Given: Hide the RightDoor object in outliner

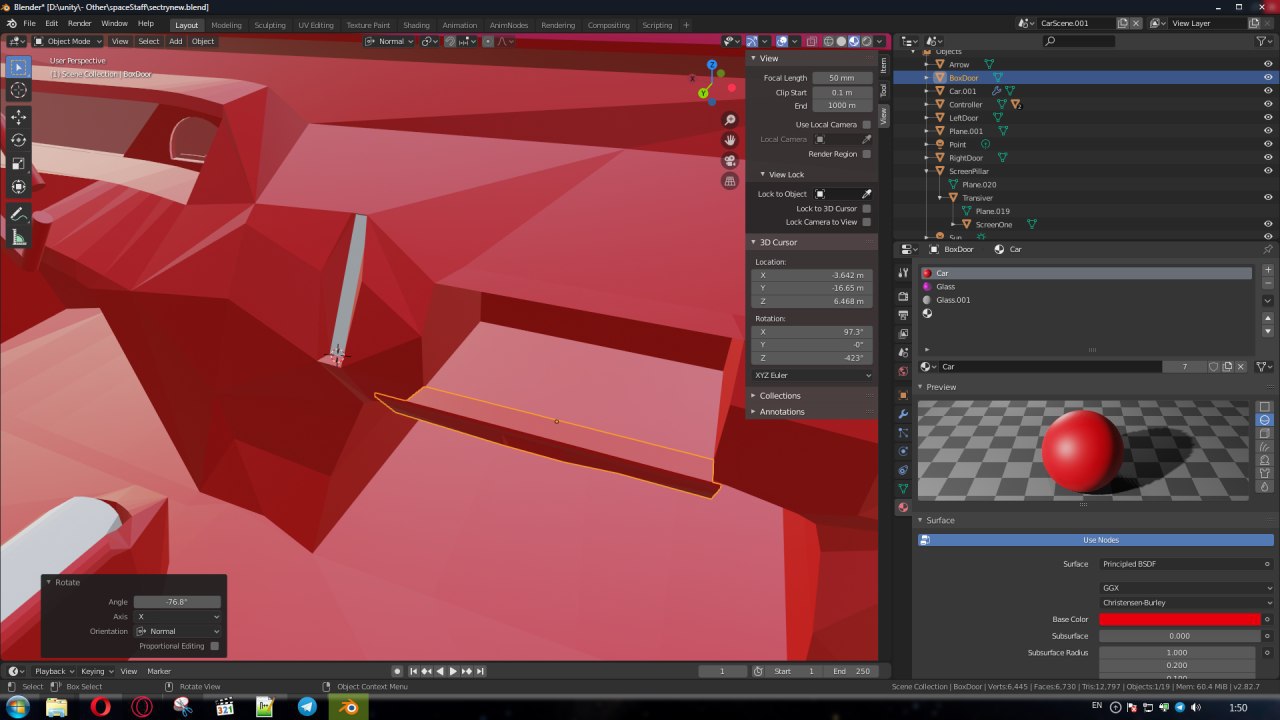Looking at the screenshot, I should pyautogui.click(x=1268, y=158).
